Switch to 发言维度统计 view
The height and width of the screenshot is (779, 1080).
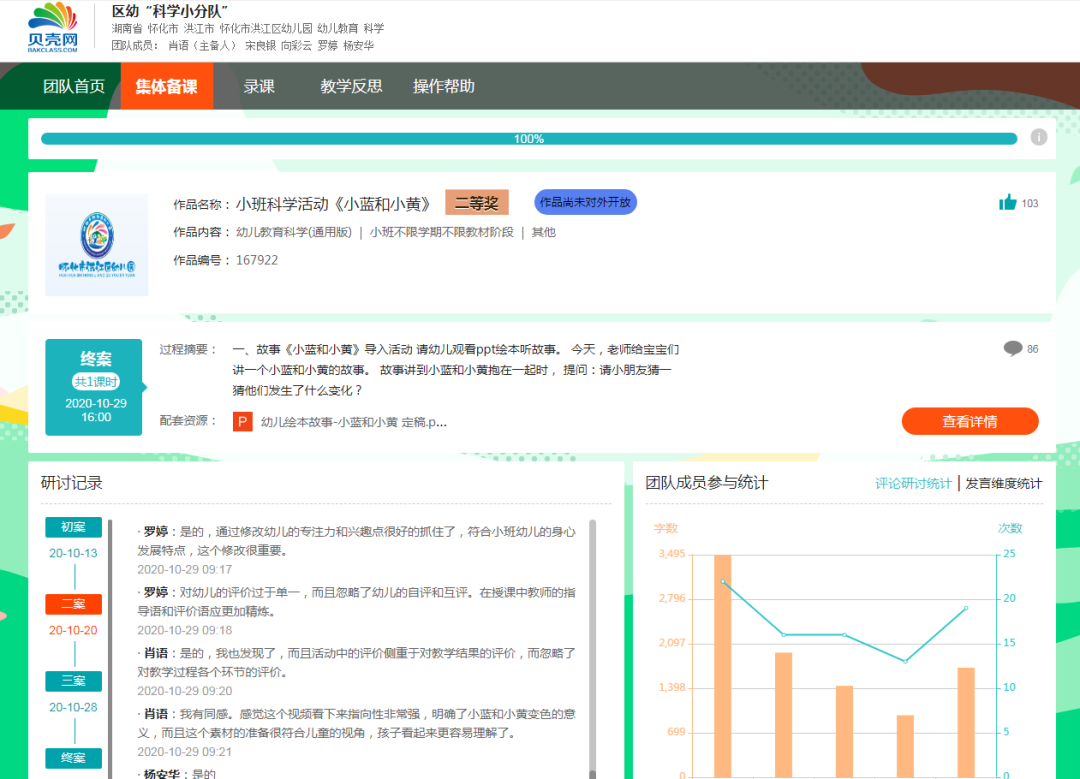pos(1004,484)
